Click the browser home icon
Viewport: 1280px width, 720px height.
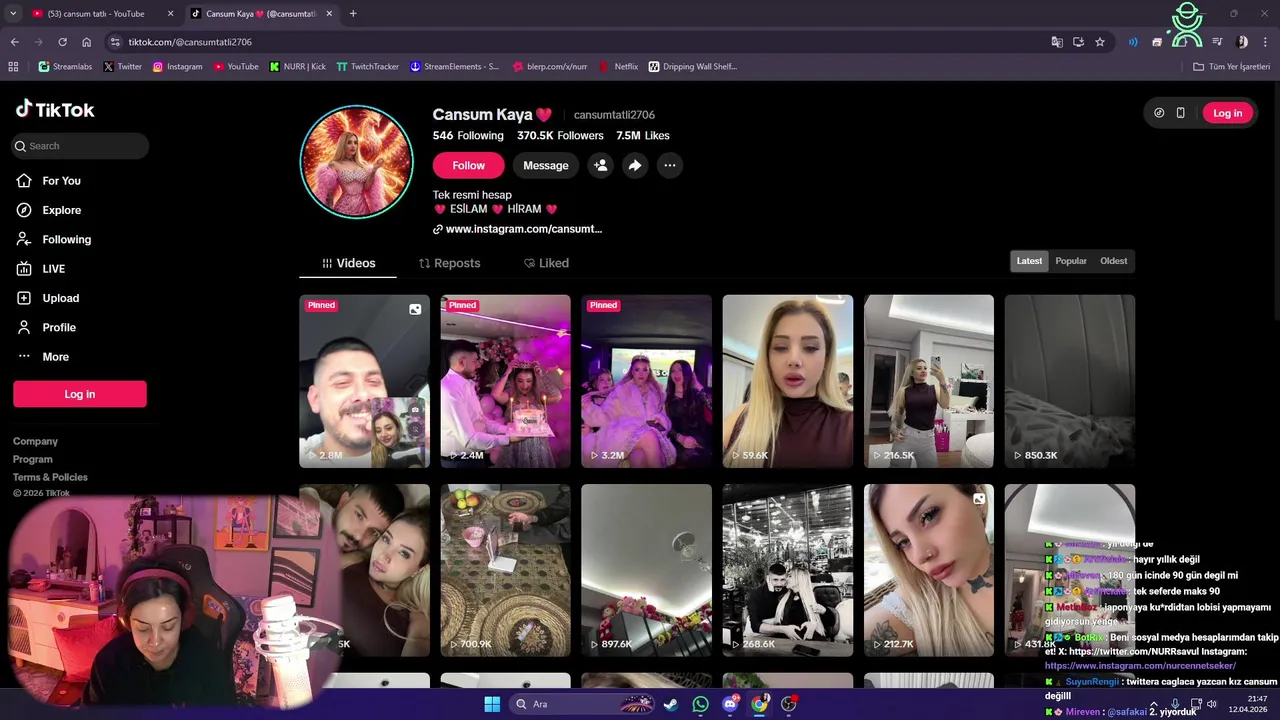tap(86, 42)
